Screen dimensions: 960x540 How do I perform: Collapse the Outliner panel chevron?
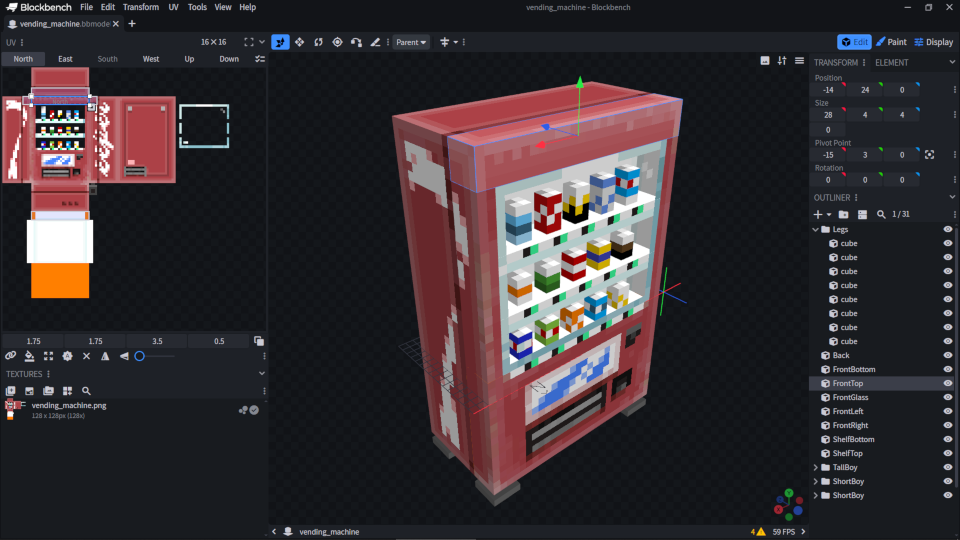(952, 197)
